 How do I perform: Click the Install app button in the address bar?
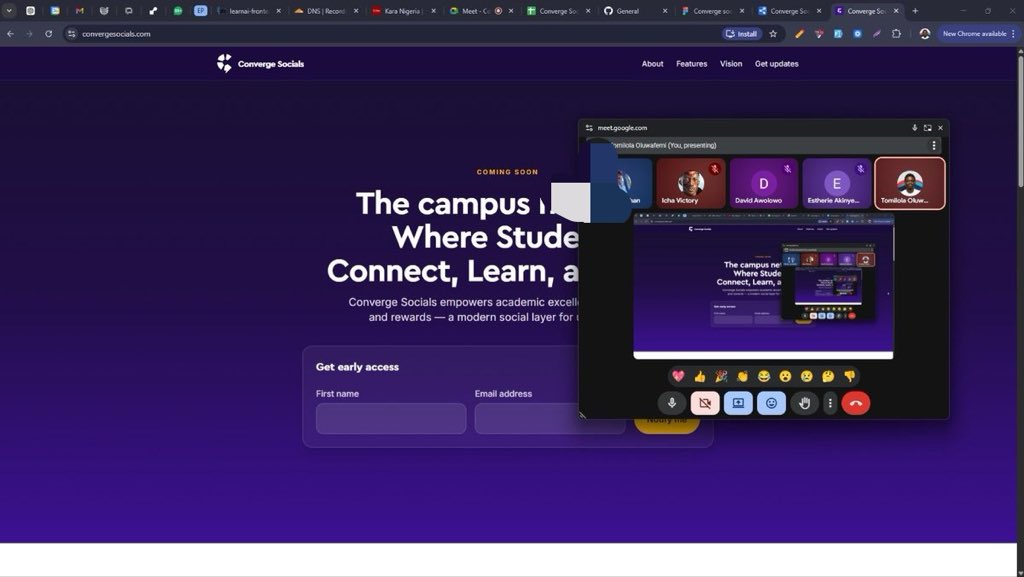click(x=742, y=34)
